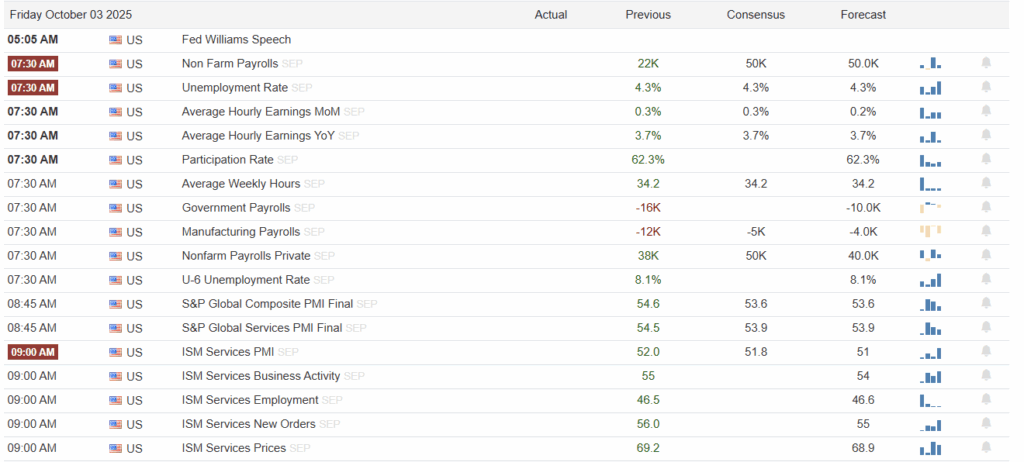Toggle alert bell for Unemployment Rate
This screenshot has height=462, width=1024.
coord(986,87)
